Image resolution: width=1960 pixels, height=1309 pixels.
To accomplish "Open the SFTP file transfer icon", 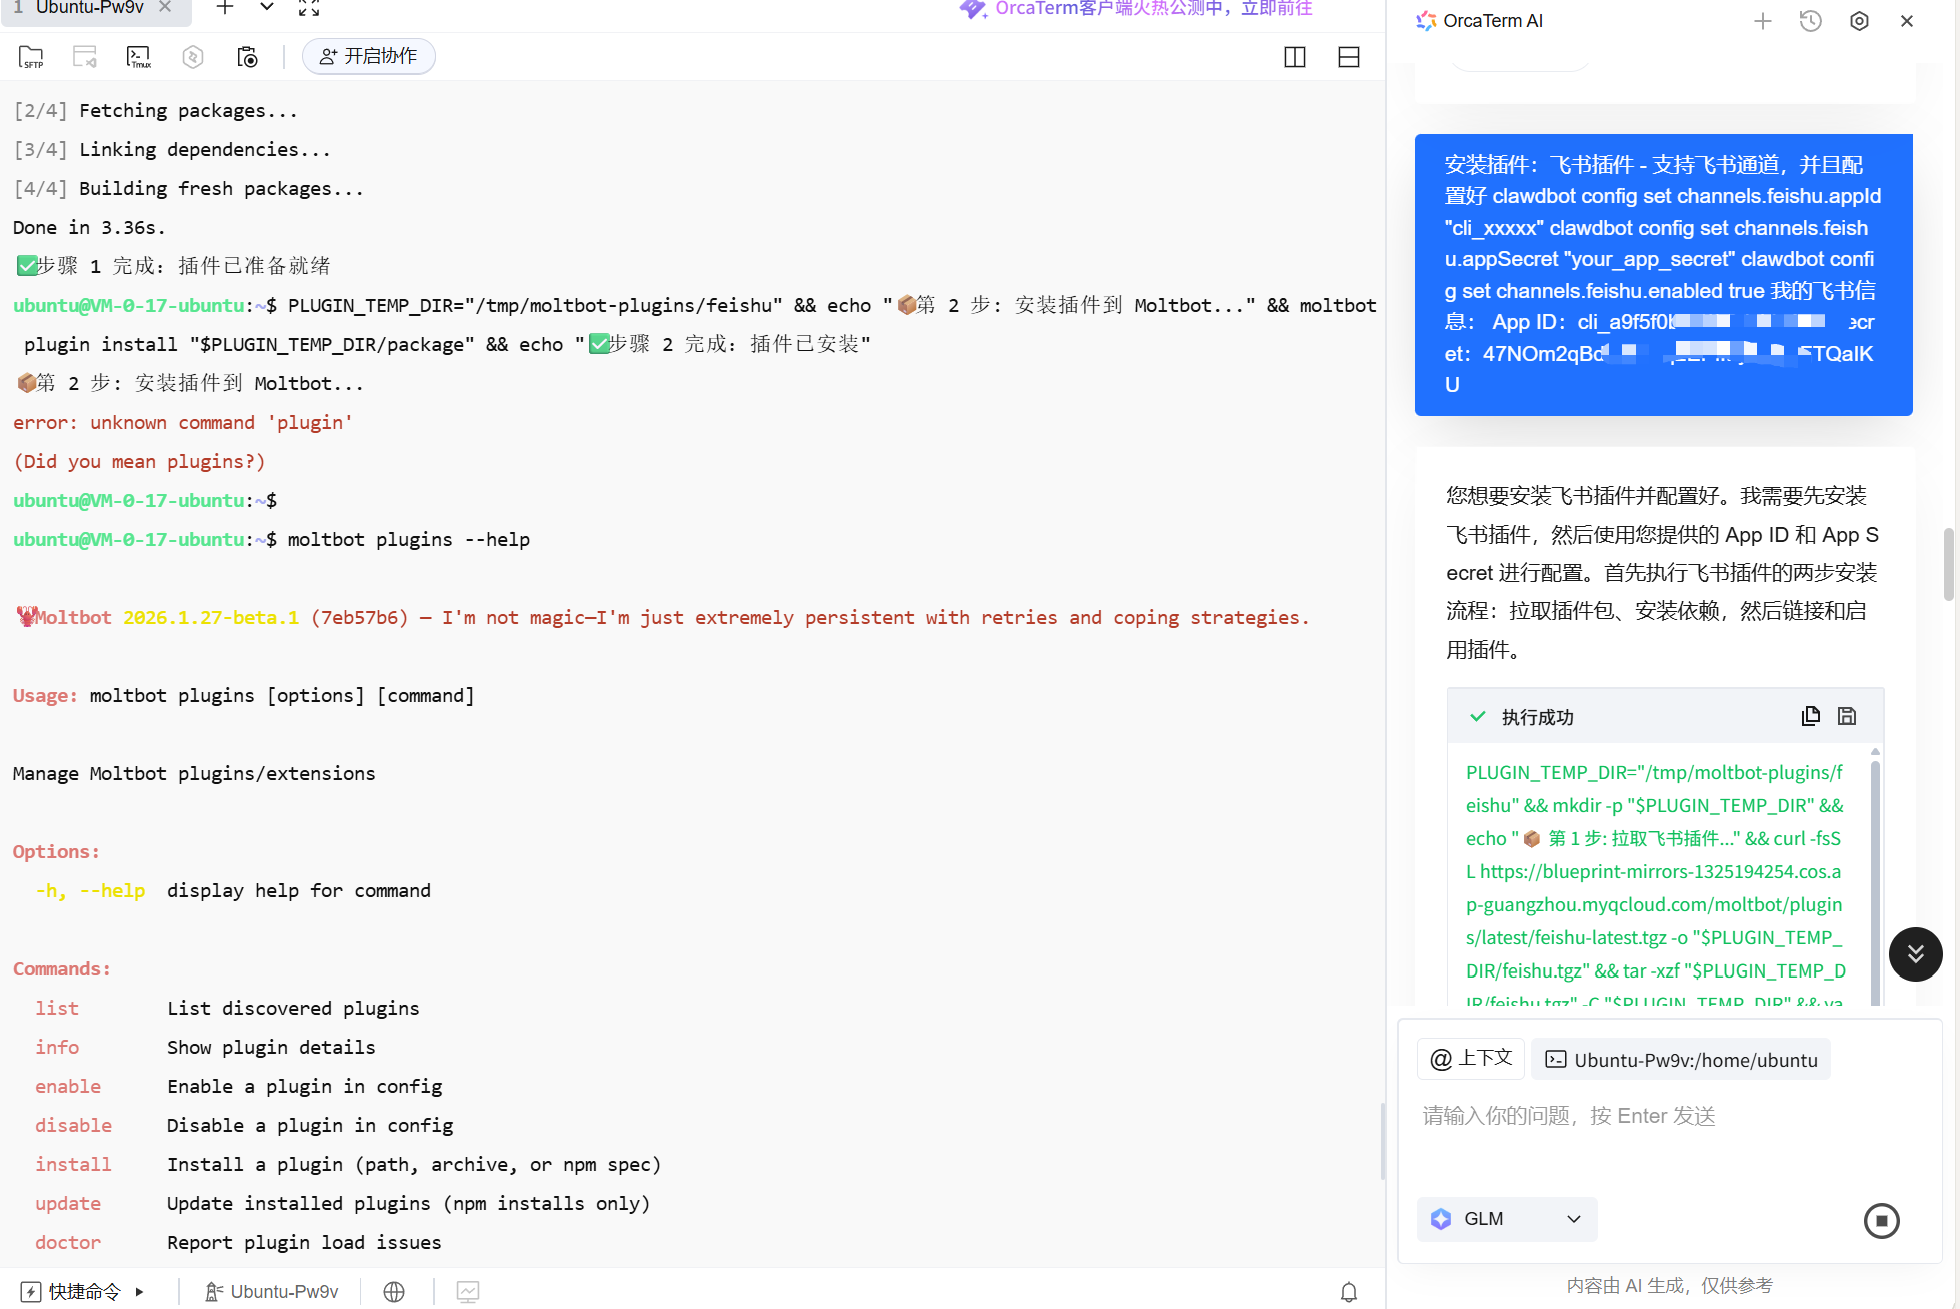I will 32,57.
